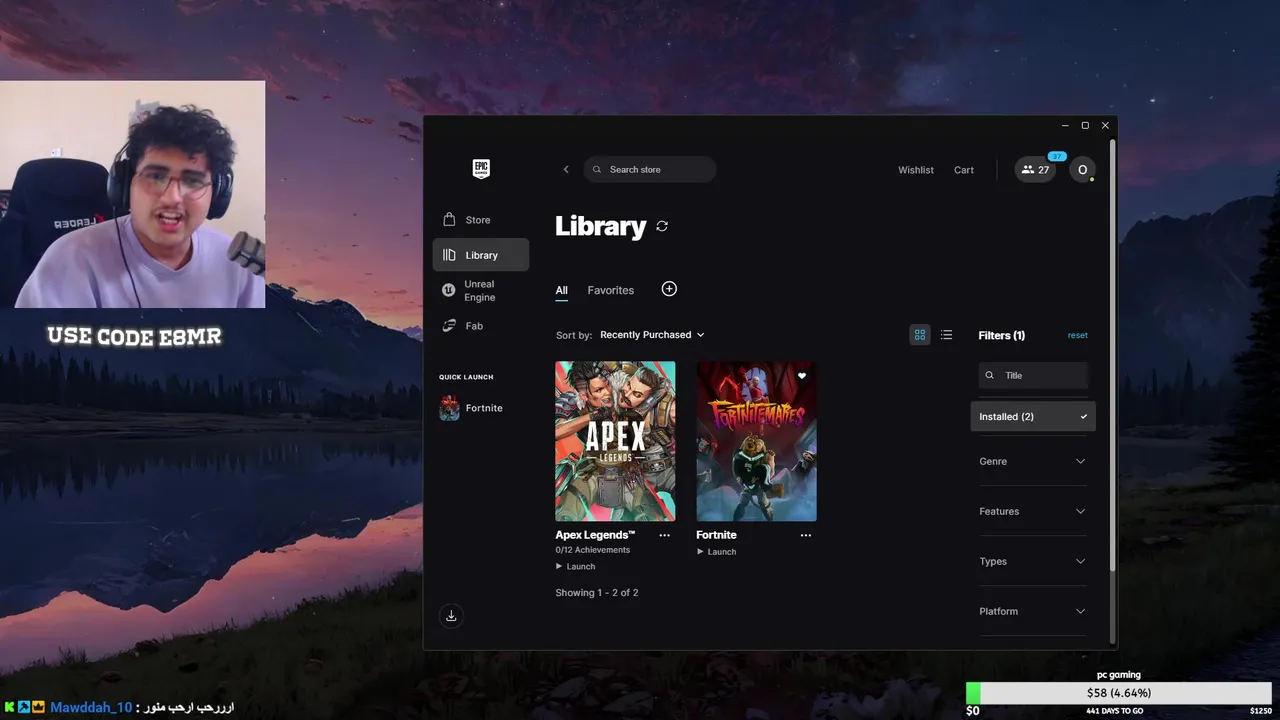This screenshot has height=720, width=1280.
Task: Add a new collection with plus icon
Action: tap(669, 289)
